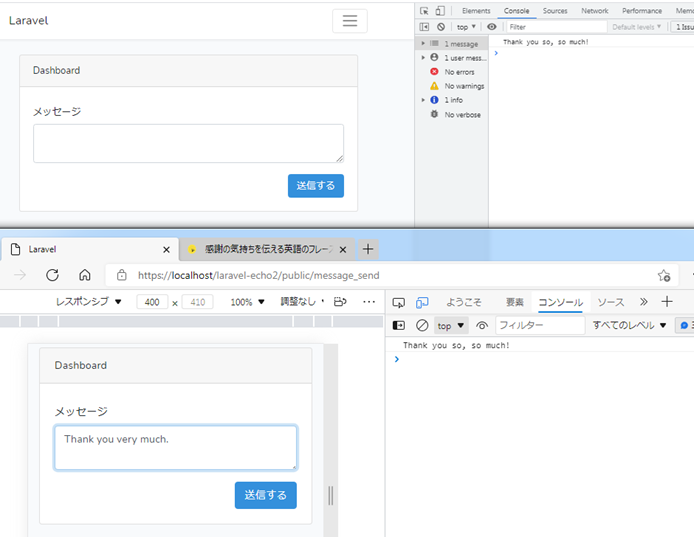The height and width of the screenshot is (537, 694).
Task: Show more tabs chevron in Edge DevTools
Action: tap(644, 302)
